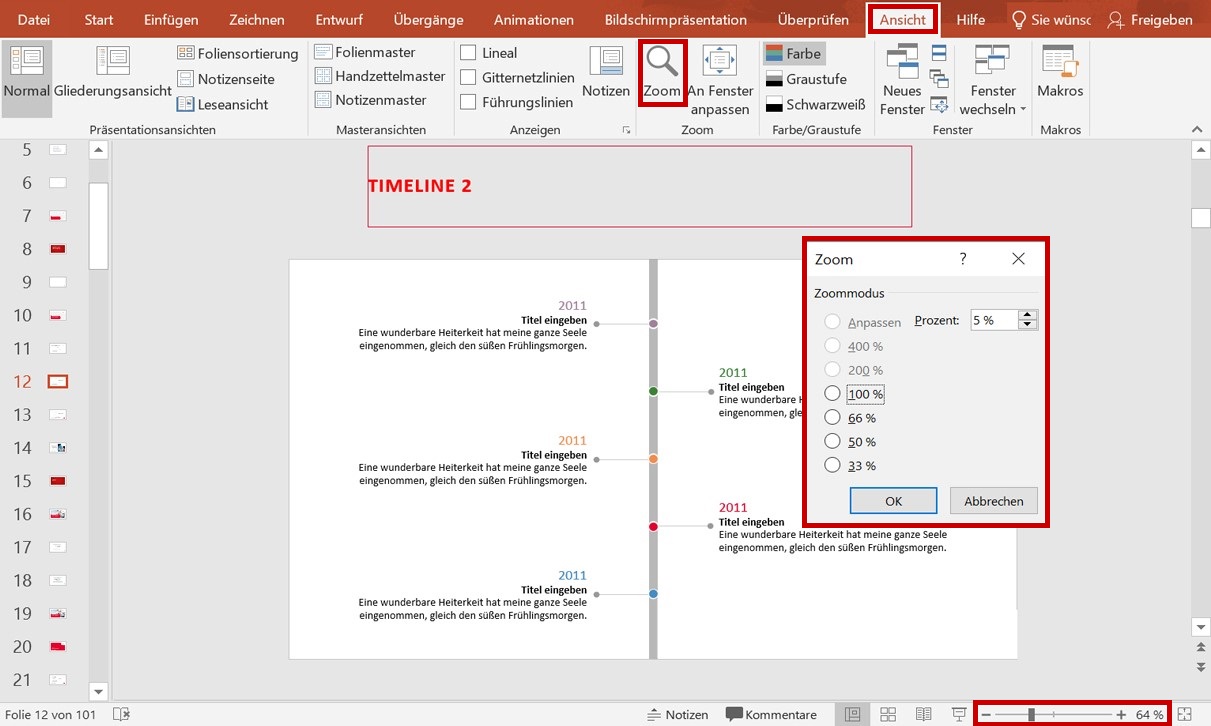The height and width of the screenshot is (726, 1211).
Task: Open Anzeigen group dialog launcher
Action: [627, 130]
